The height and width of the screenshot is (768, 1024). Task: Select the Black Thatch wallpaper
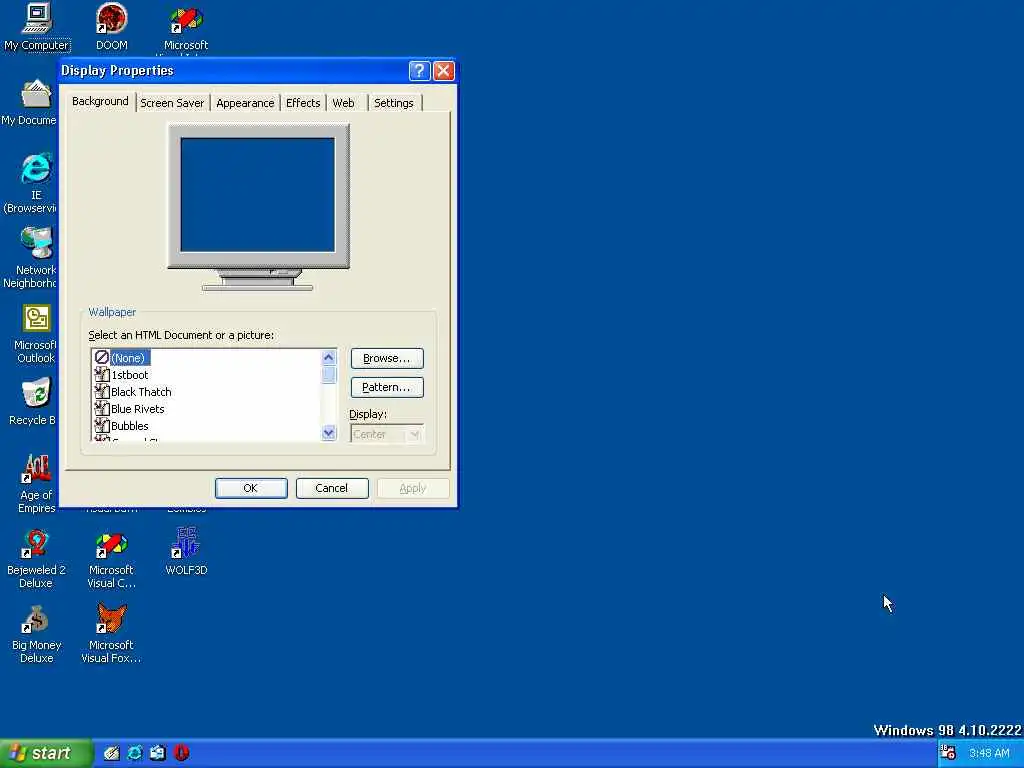click(x=133, y=392)
